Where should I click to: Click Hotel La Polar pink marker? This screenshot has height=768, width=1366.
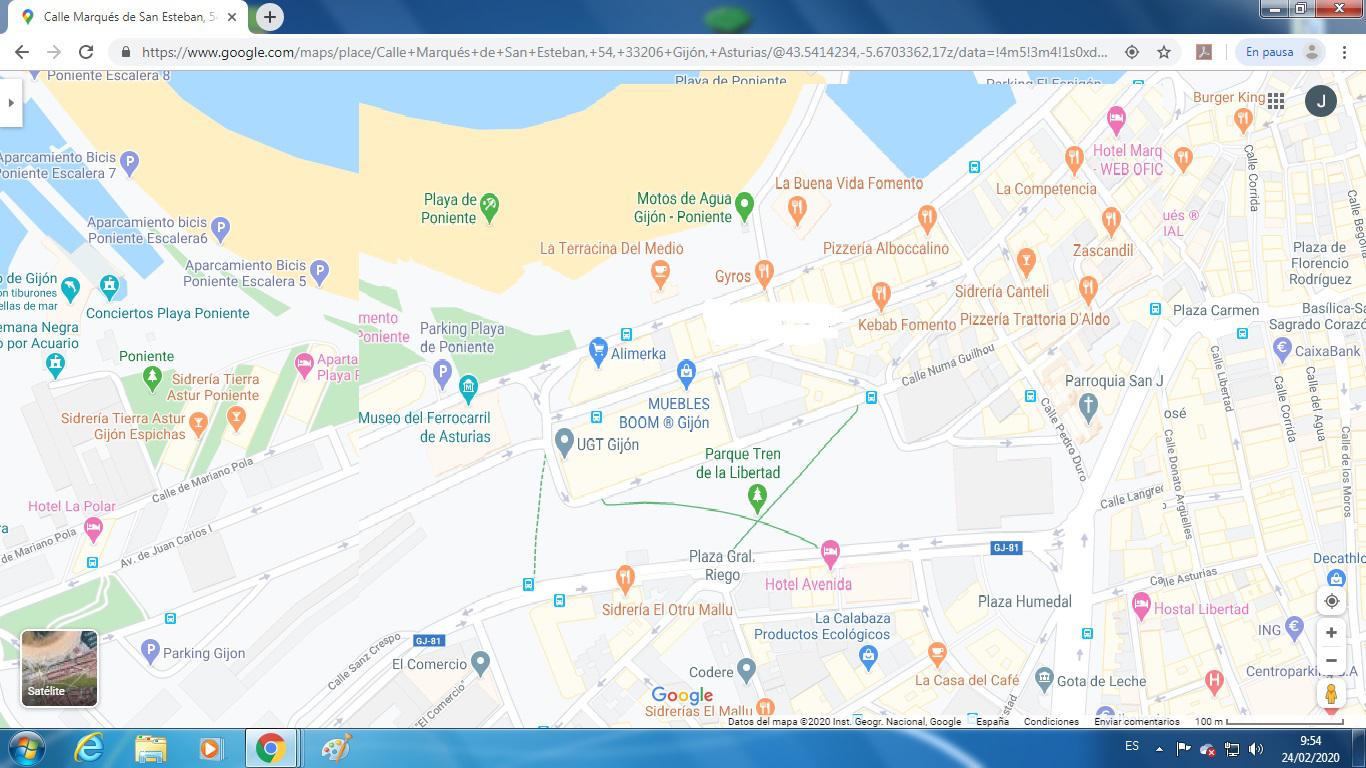click(94, 528)
